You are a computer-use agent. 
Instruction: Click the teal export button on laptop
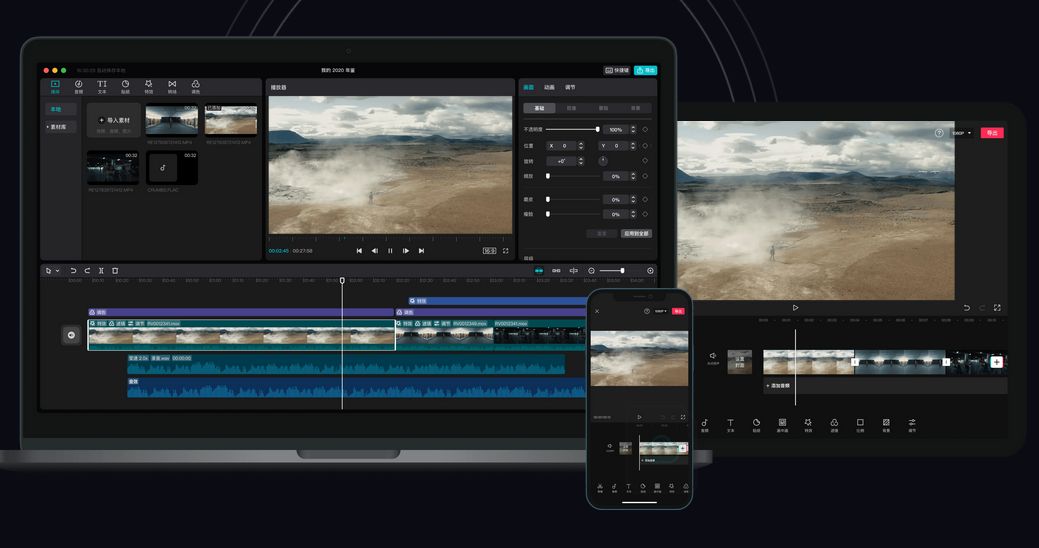pos(645,70)
